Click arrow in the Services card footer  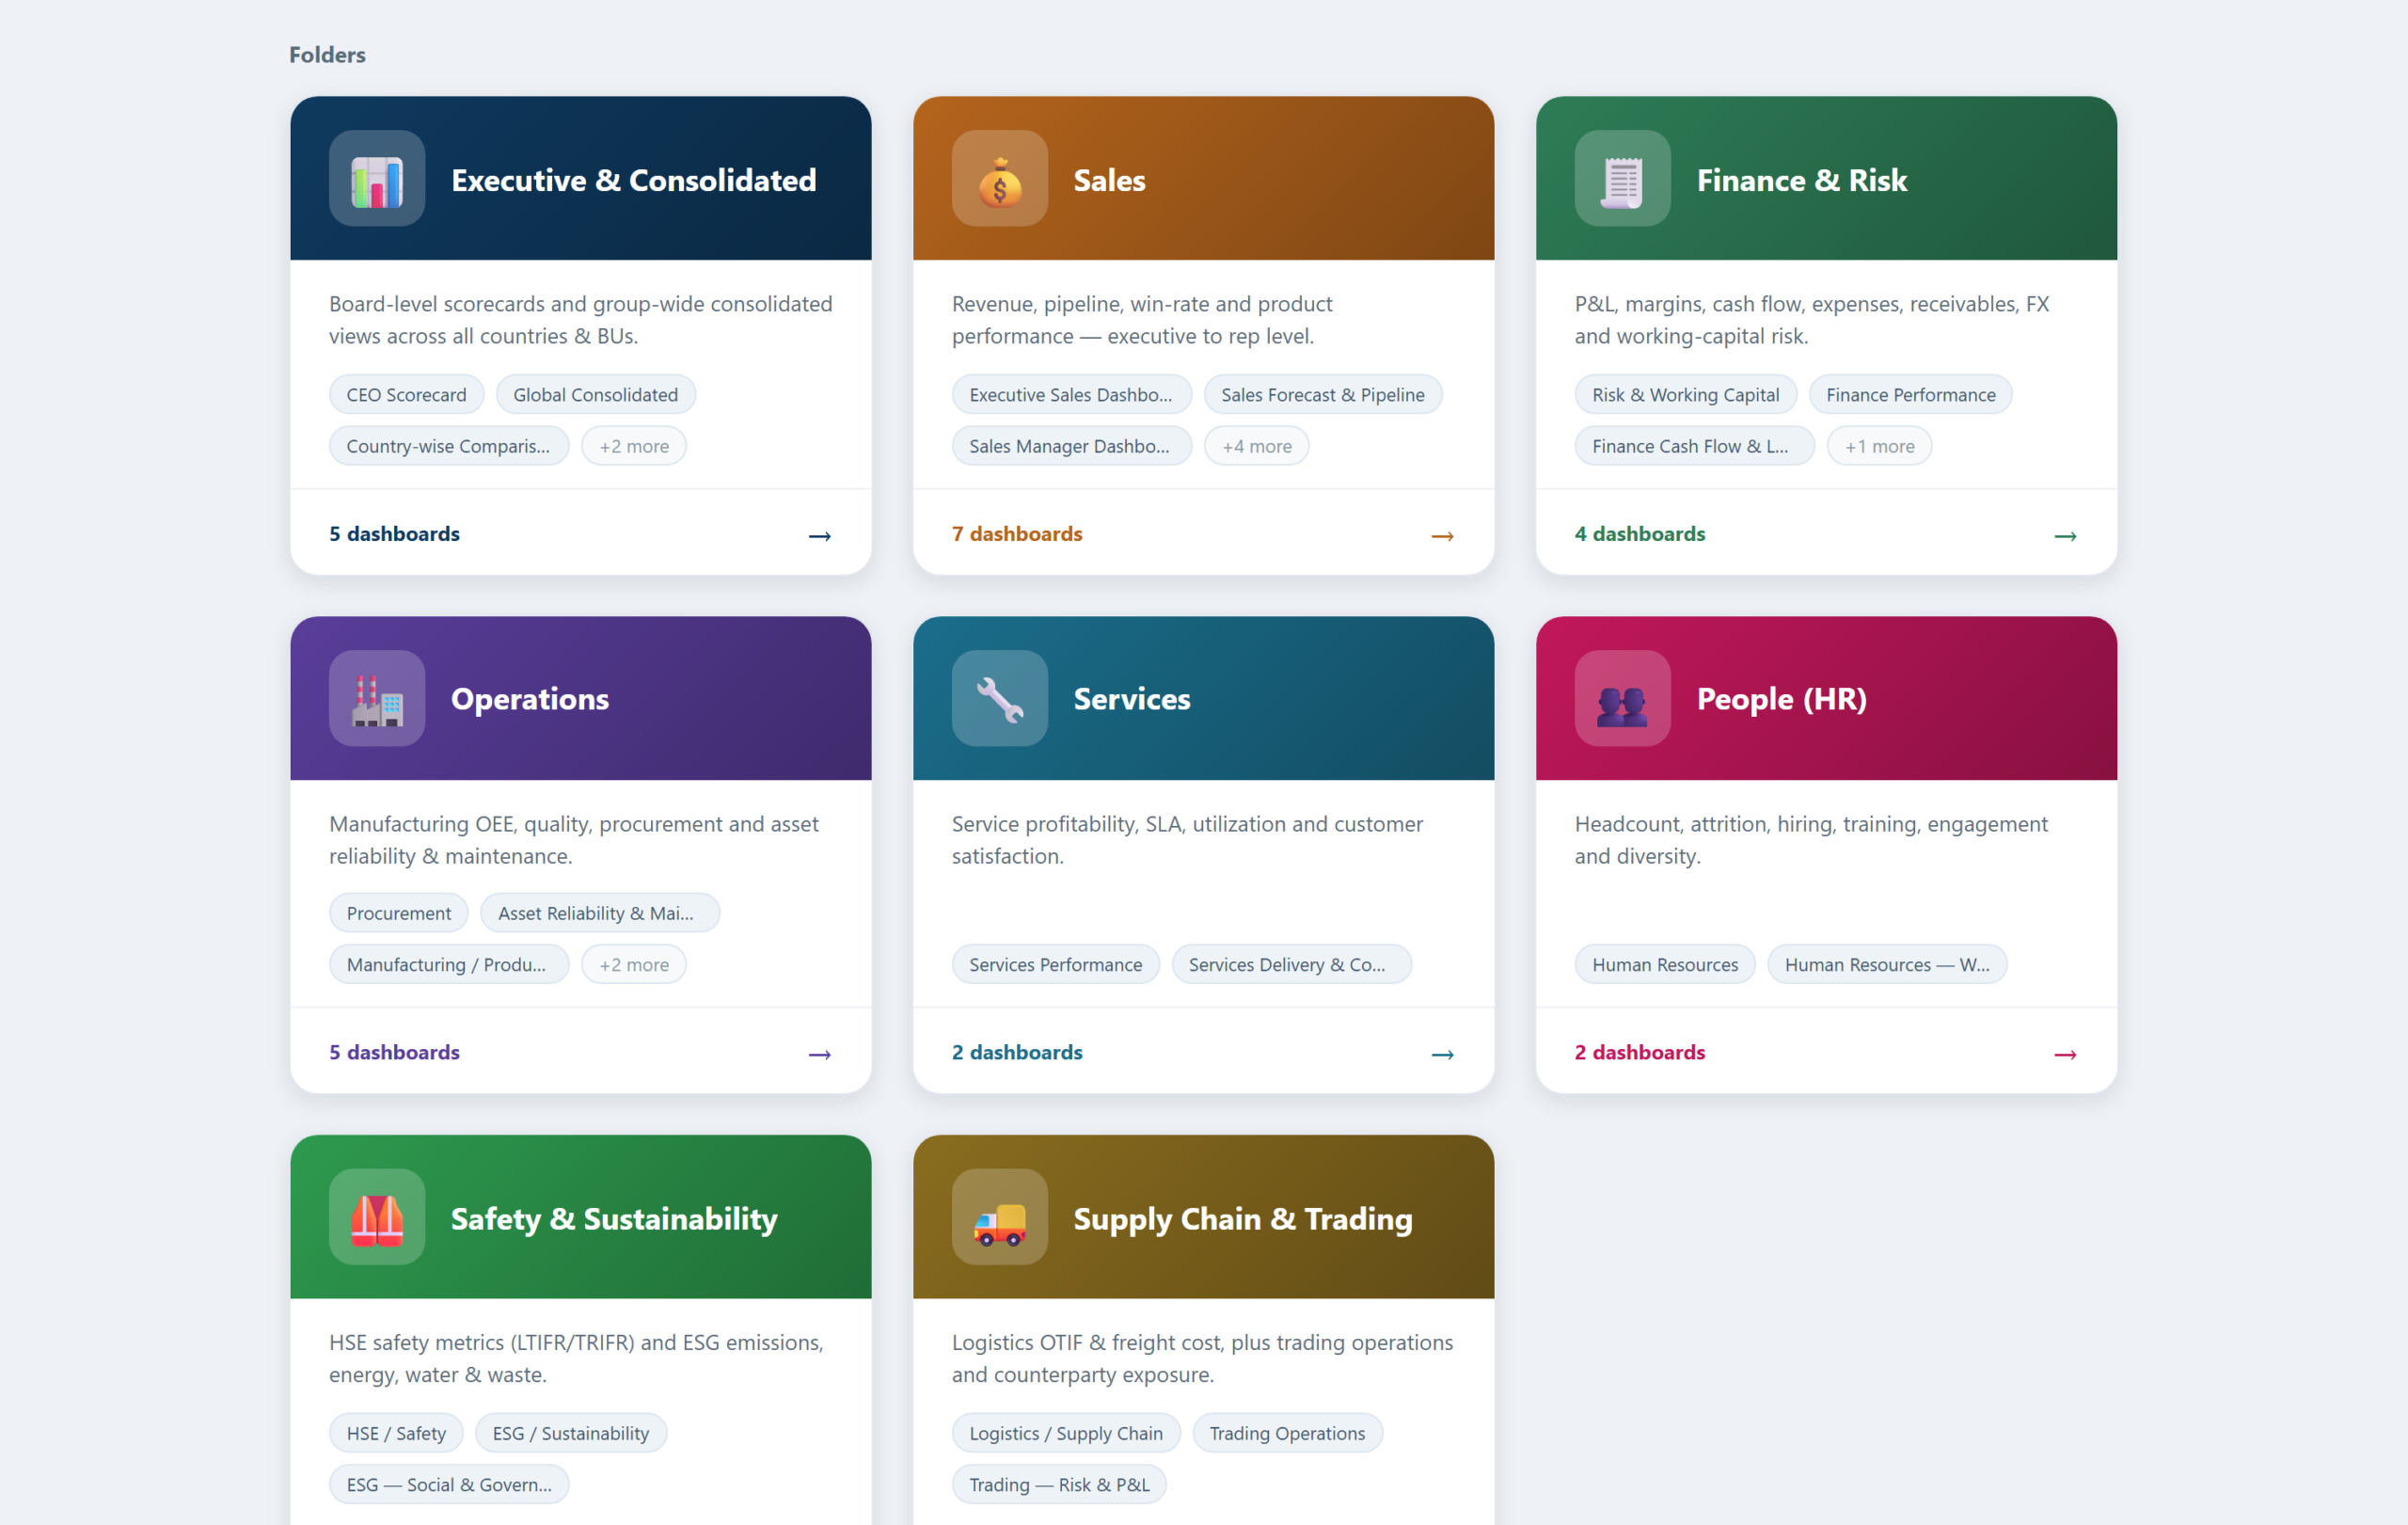[1442, 1054]
